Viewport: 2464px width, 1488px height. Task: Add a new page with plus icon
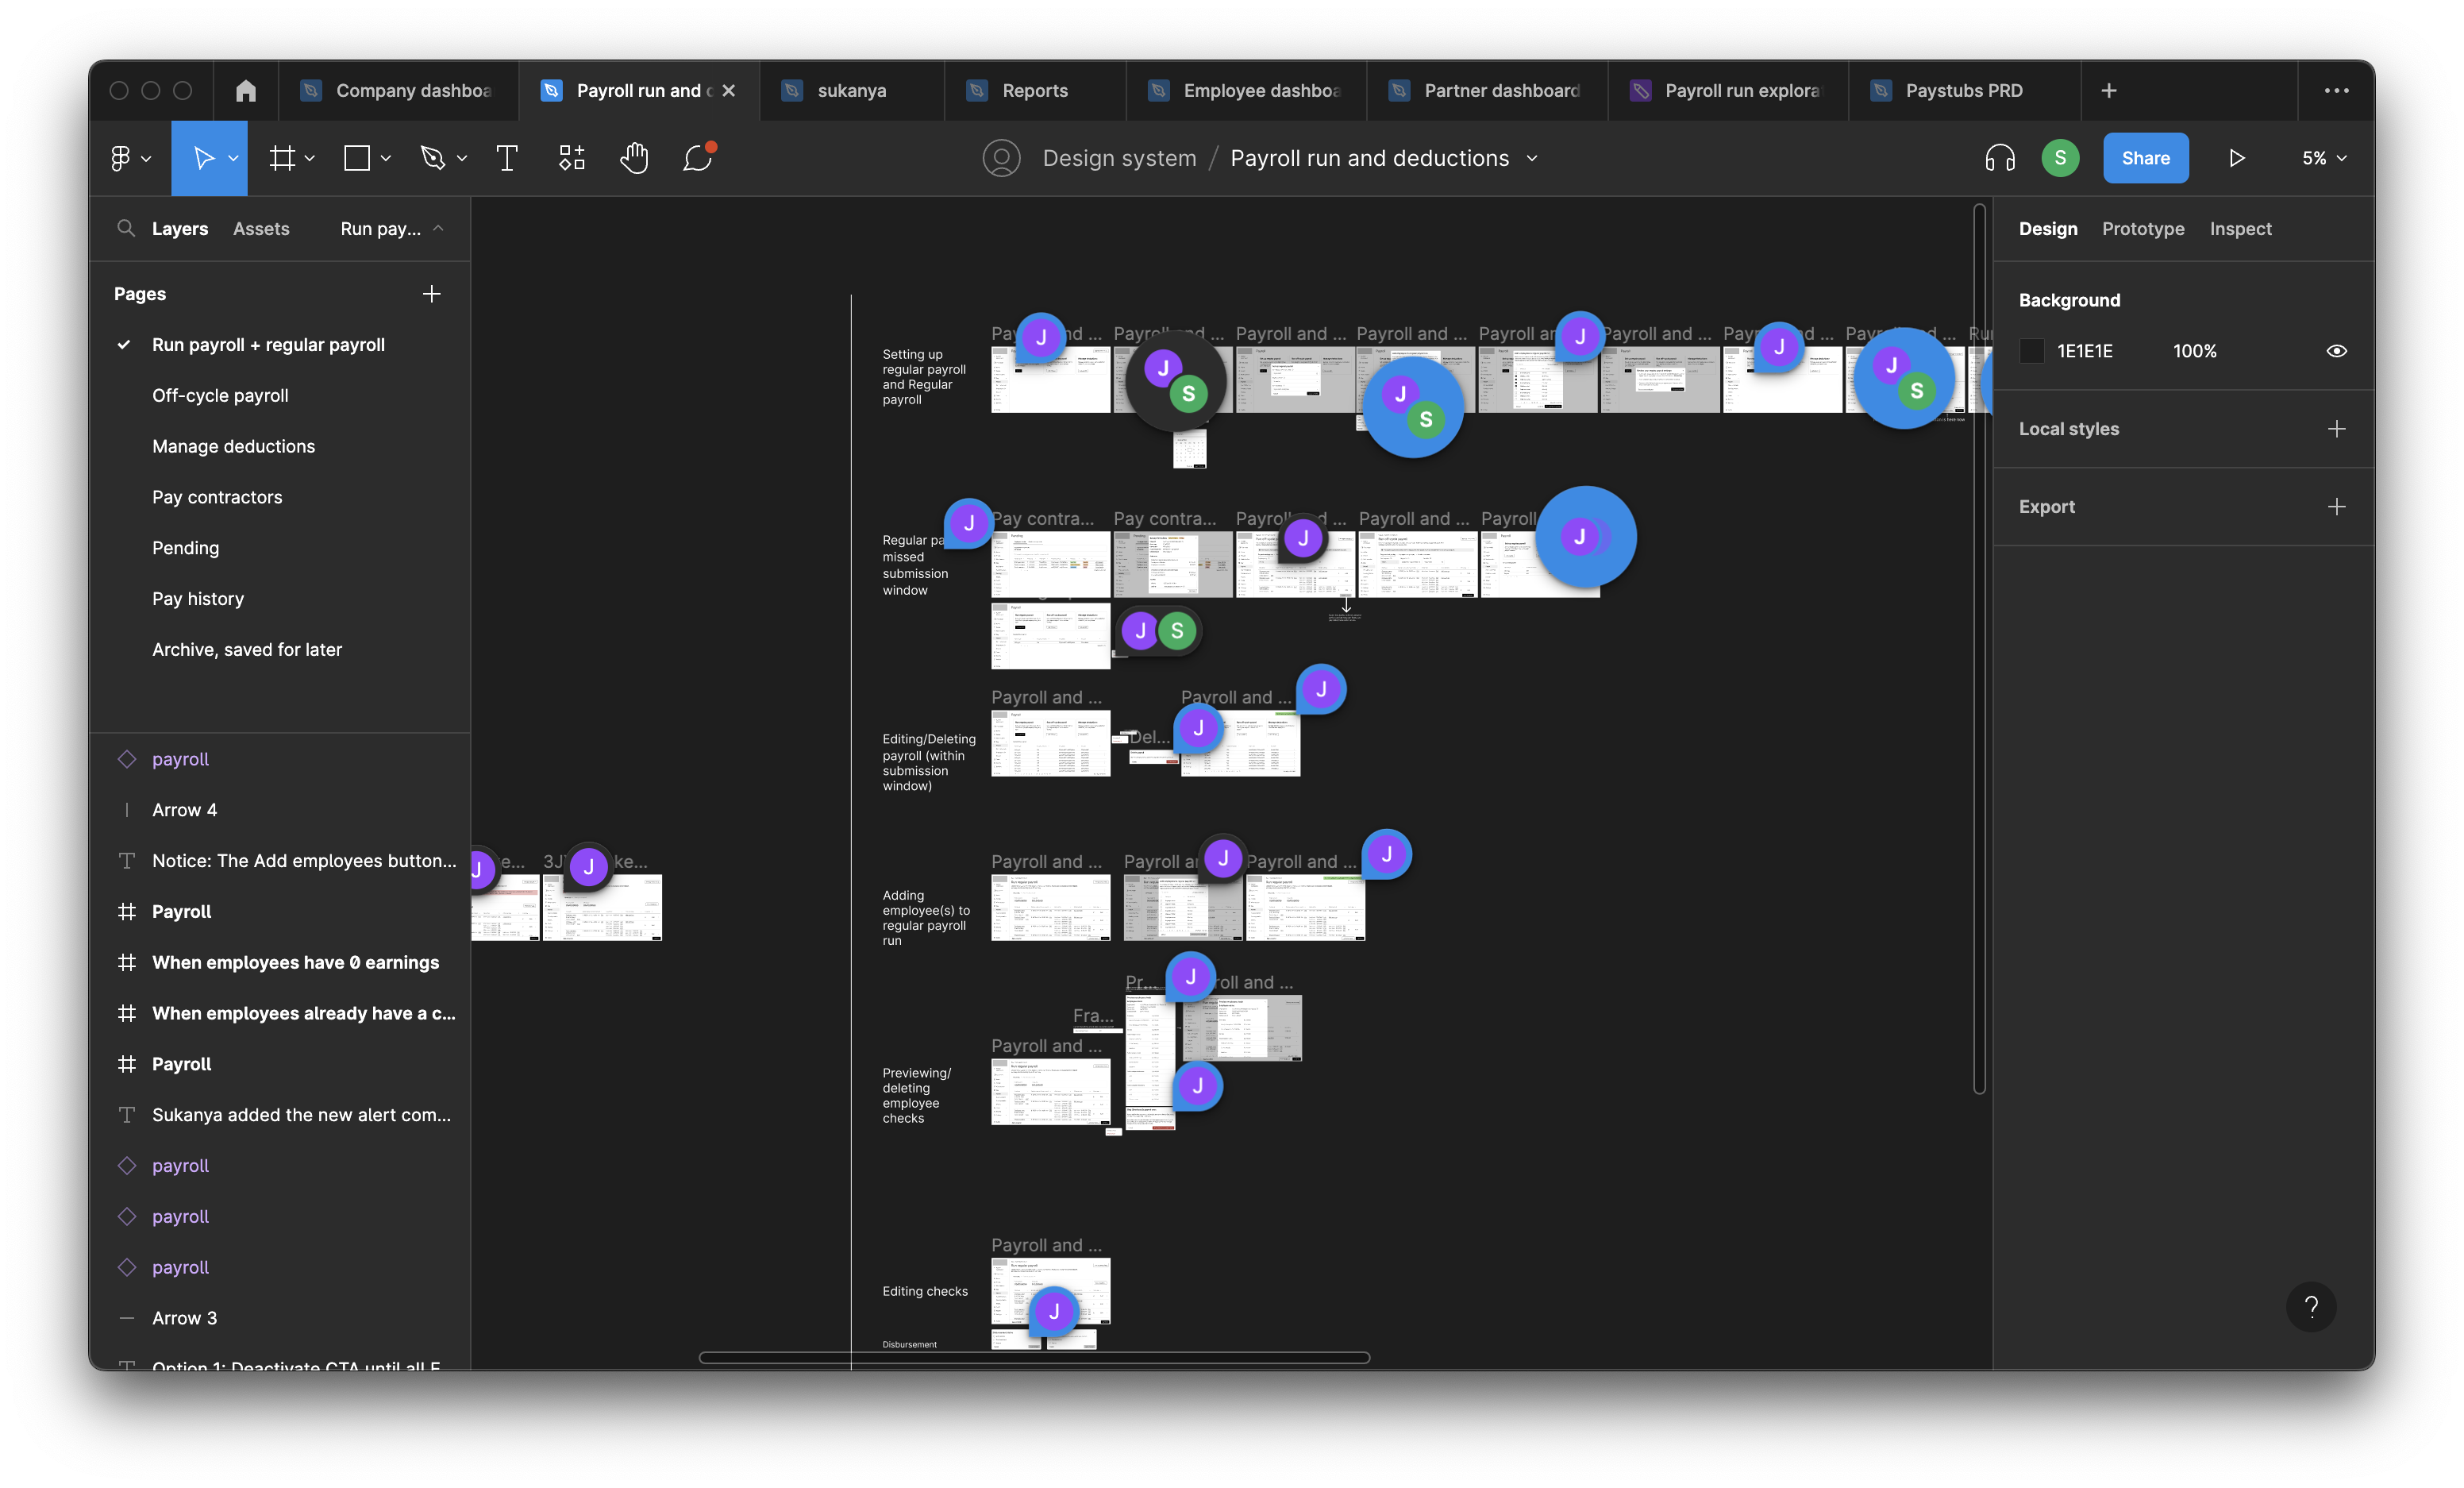click(x=431, y=293)
